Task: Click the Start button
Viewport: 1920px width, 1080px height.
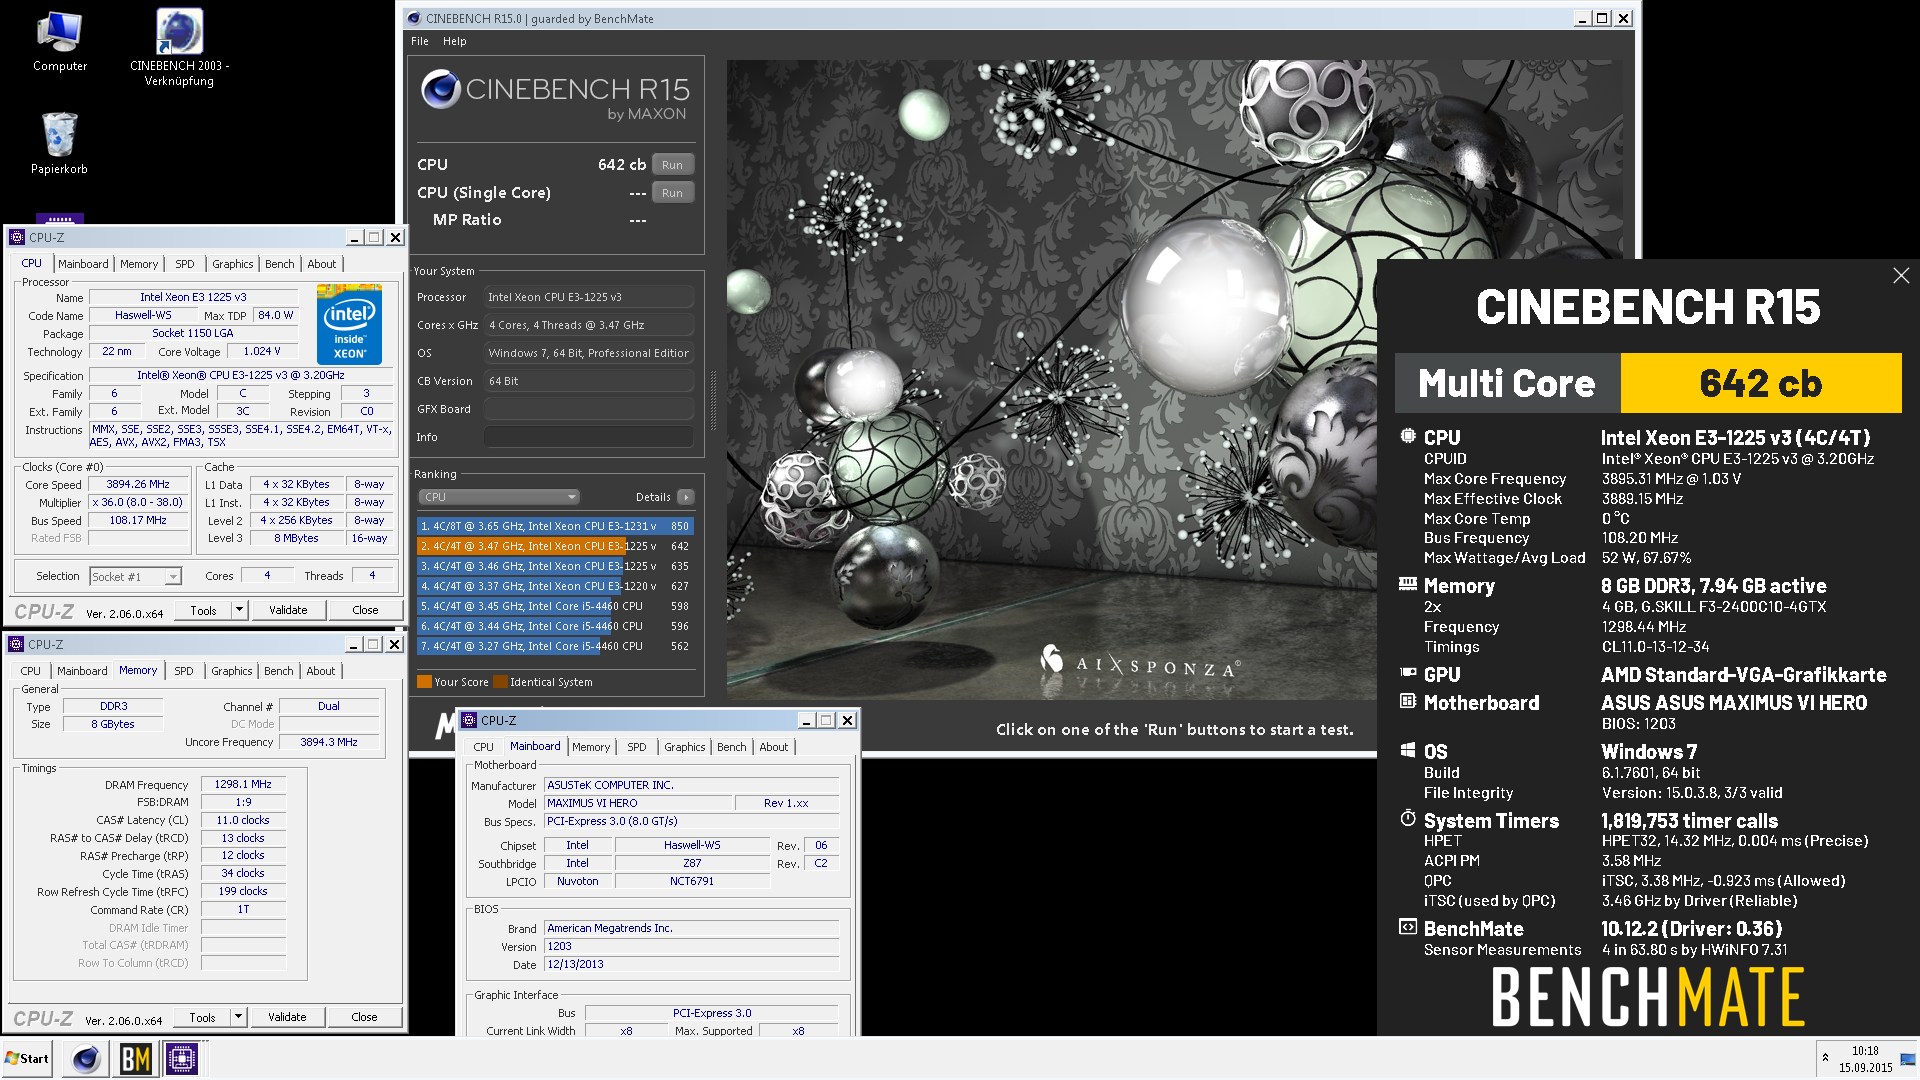Action: point(28,1059)
